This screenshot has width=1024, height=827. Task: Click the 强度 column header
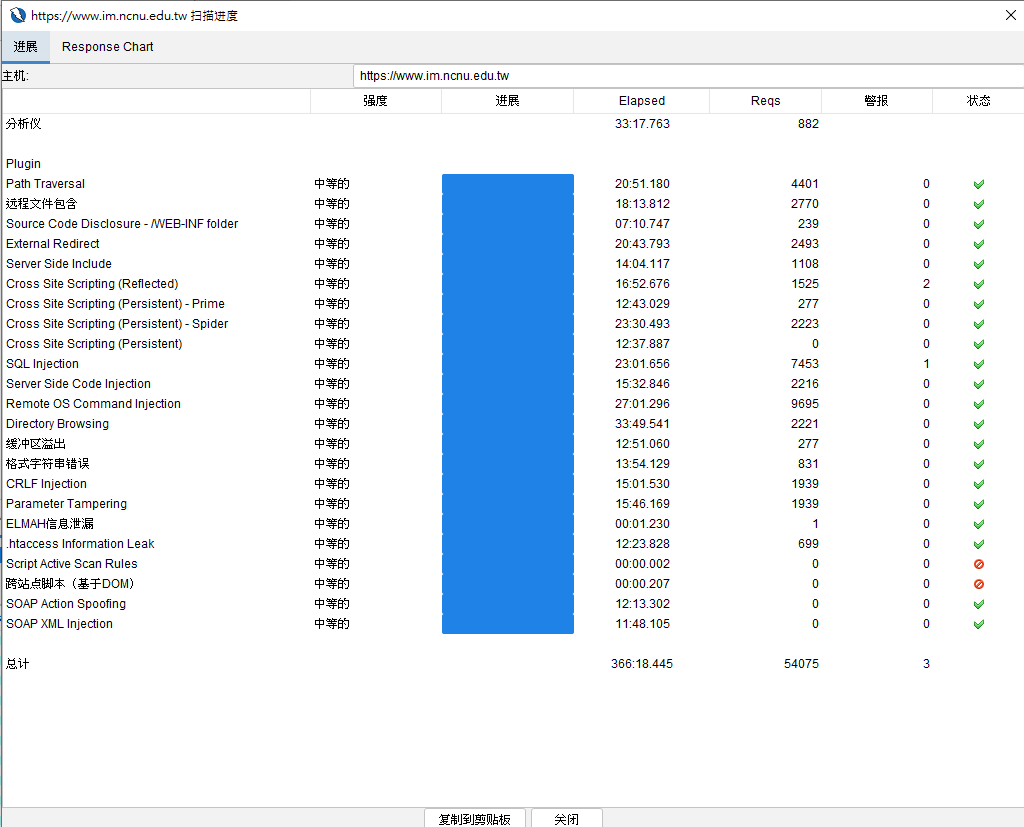[376, 101]
